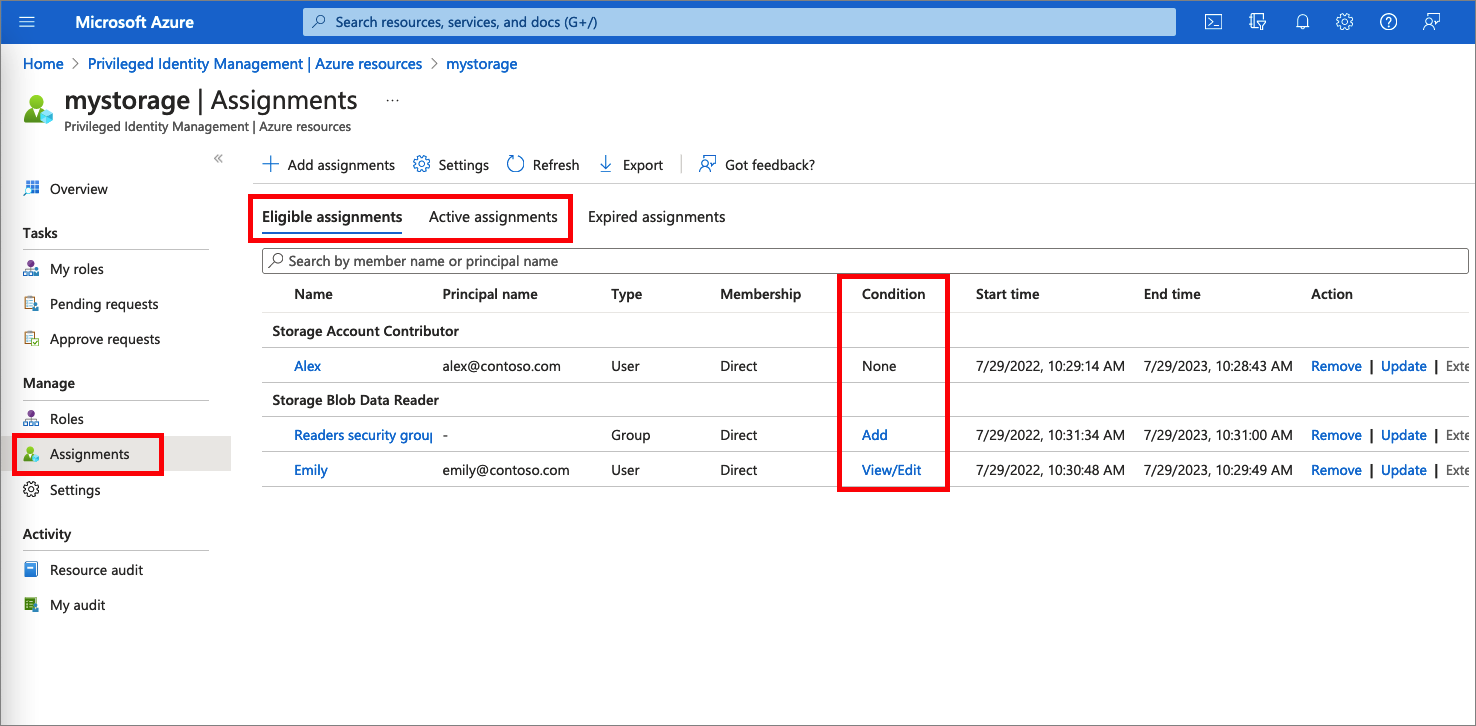Open Resource audit in sidebar

[96, 570]
